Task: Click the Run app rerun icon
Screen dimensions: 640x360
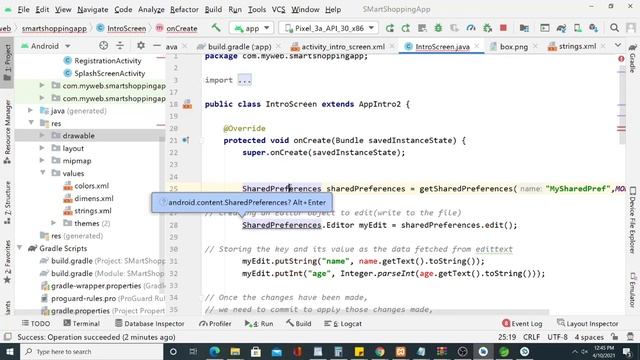Action: [x=390, y=28]
